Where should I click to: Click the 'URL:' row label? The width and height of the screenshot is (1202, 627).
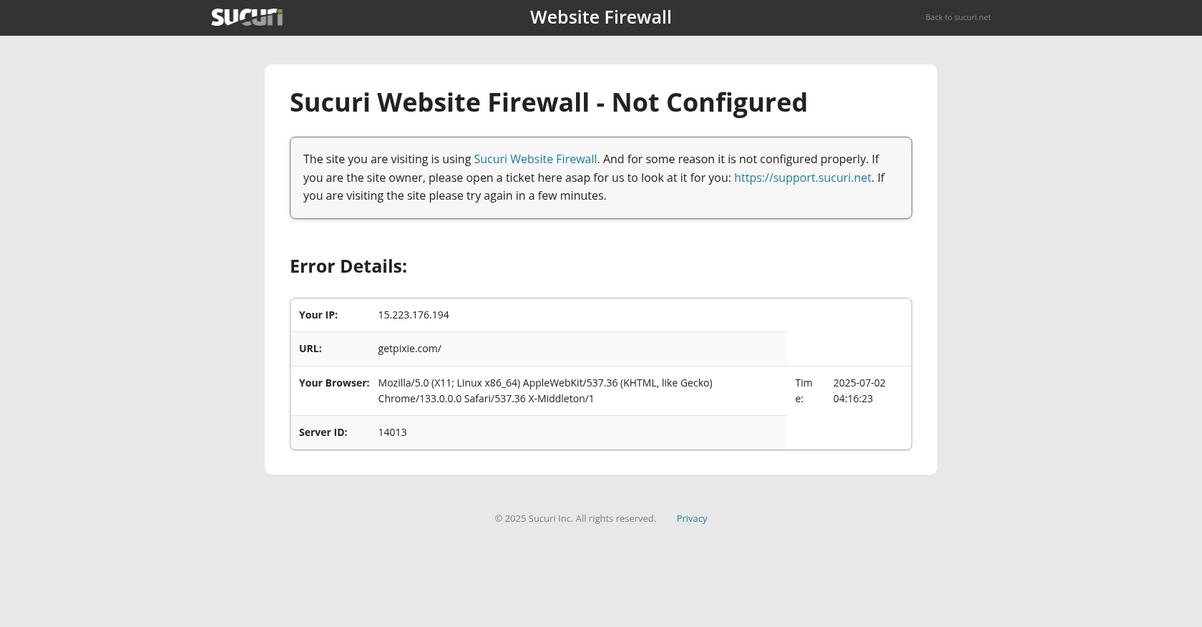(310, 349)
